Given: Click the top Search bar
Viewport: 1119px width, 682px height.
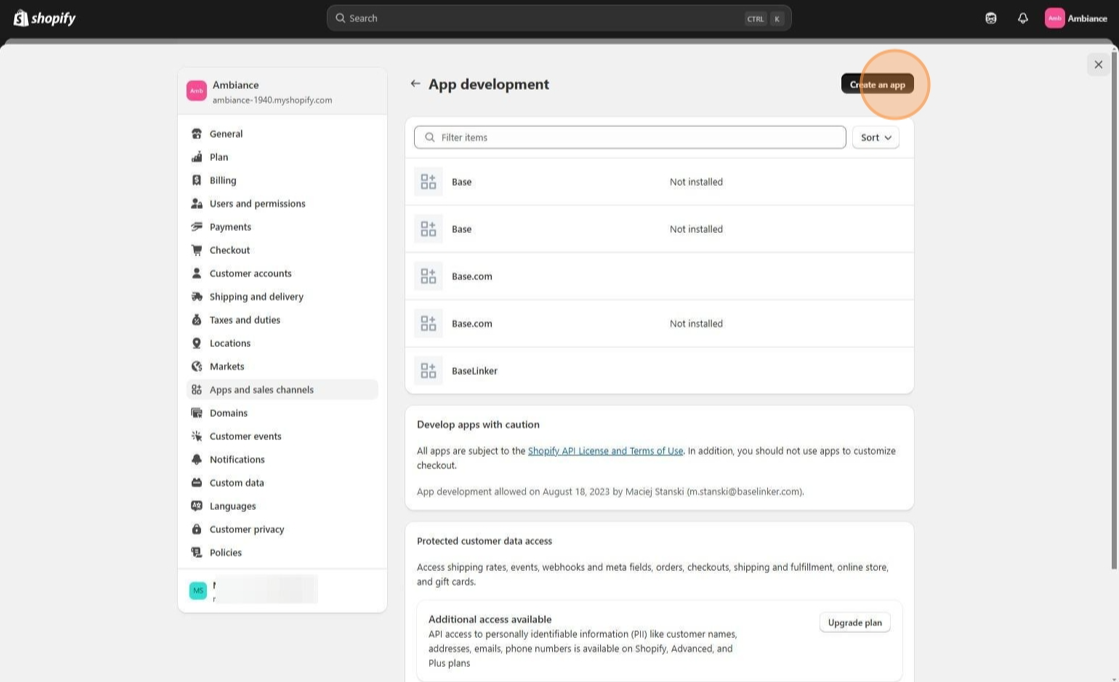Looking at the screenshot, I should tap(558, 18).
